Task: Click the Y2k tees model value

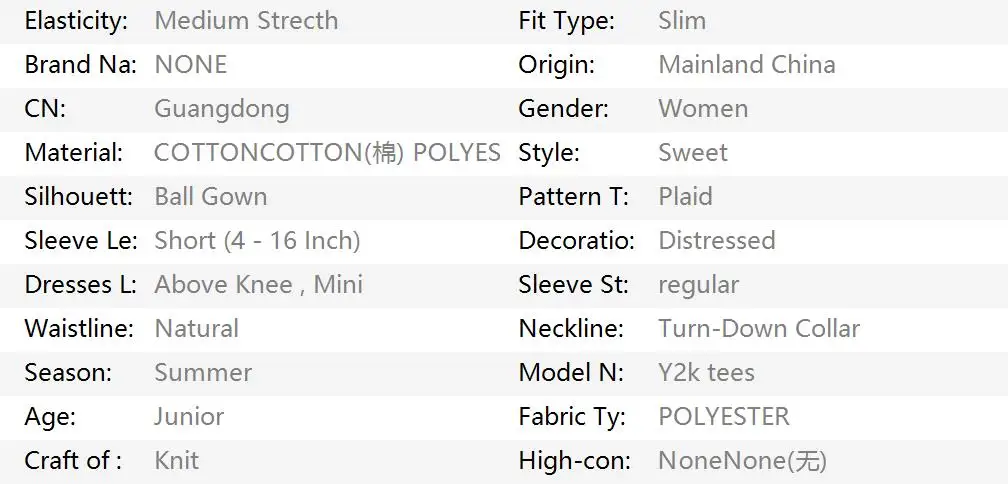Action: pyautogui.click(x=706, y=372)
